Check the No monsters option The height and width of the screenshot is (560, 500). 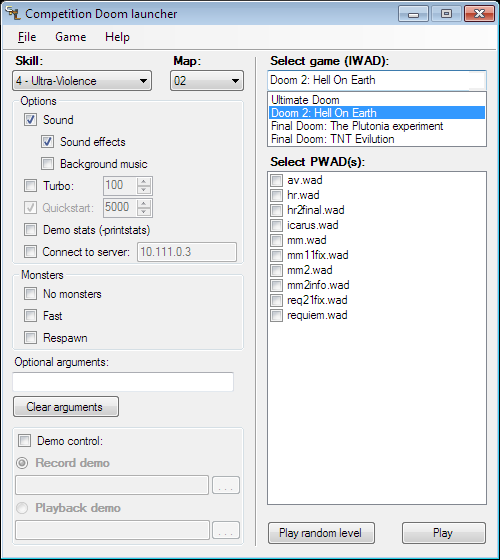point(30,294)
